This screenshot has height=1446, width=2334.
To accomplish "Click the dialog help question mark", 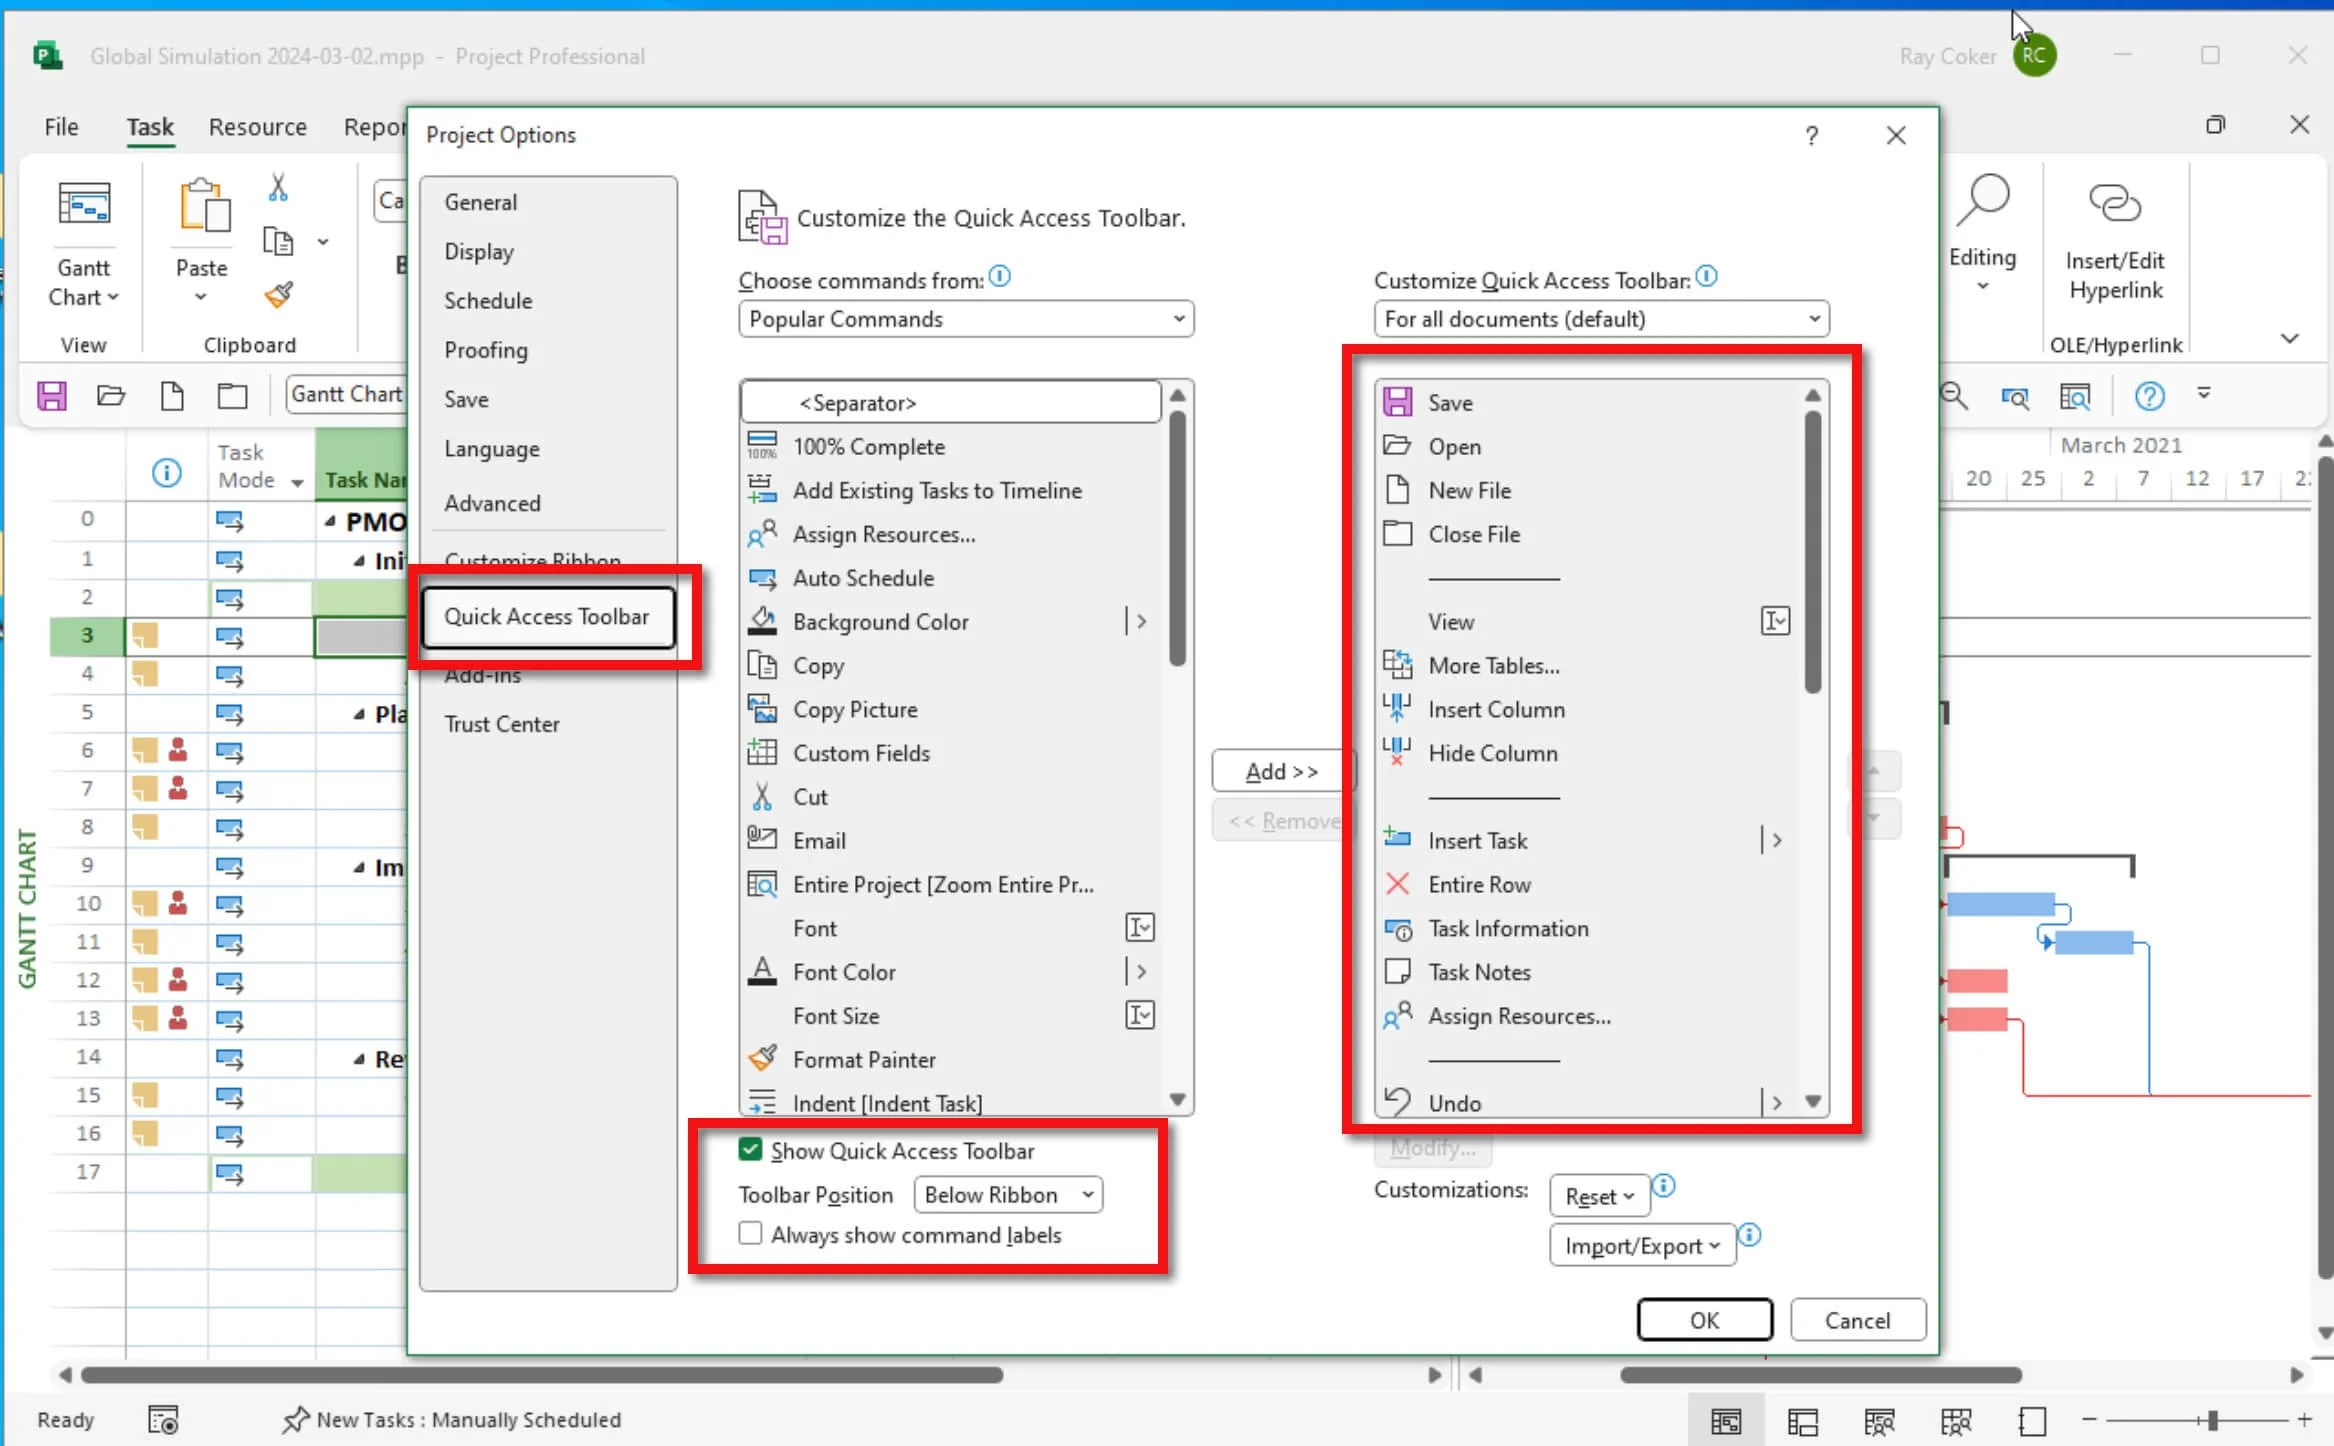I will [x=1811, y=135].
